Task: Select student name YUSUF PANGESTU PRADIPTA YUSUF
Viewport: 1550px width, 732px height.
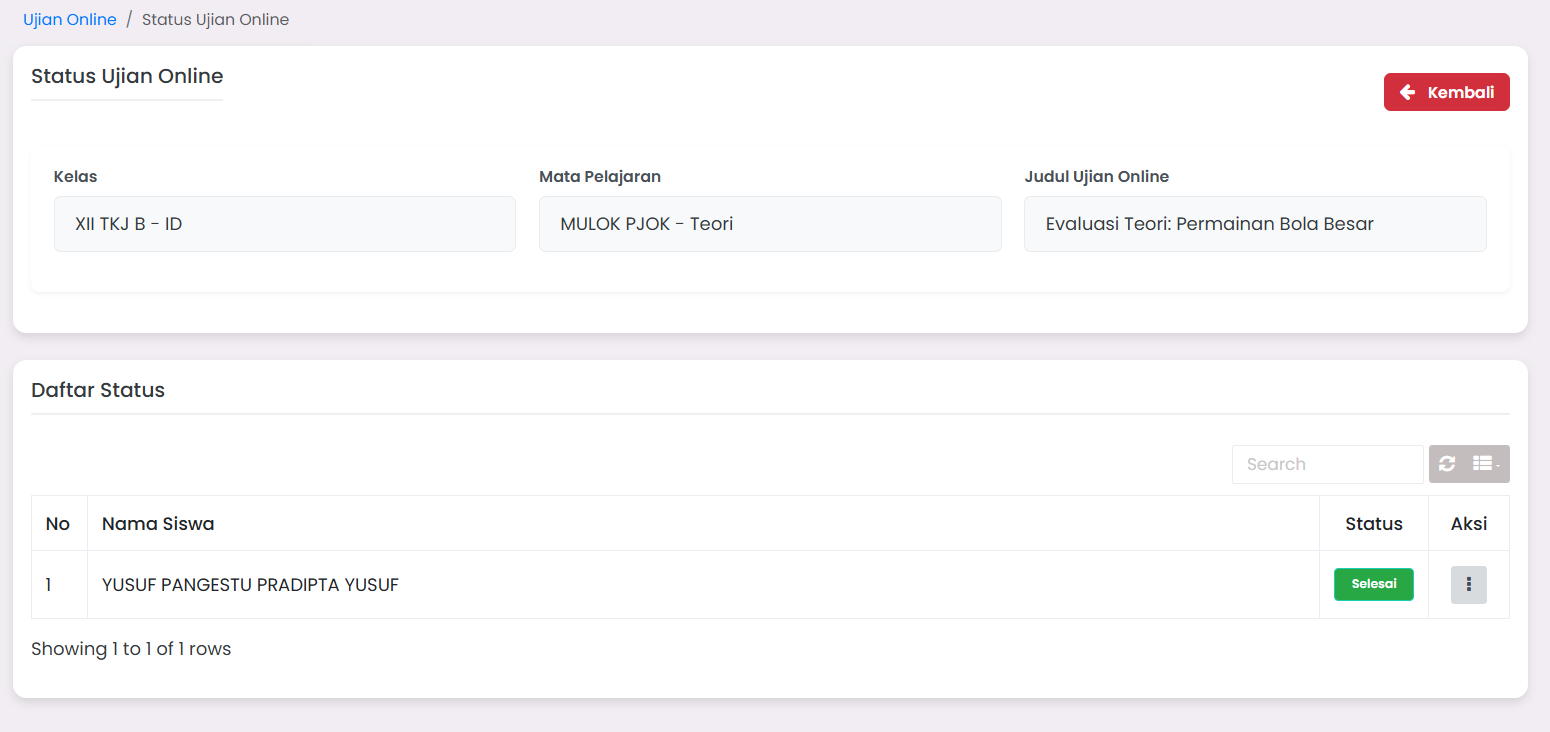Action: coord(250,585)
